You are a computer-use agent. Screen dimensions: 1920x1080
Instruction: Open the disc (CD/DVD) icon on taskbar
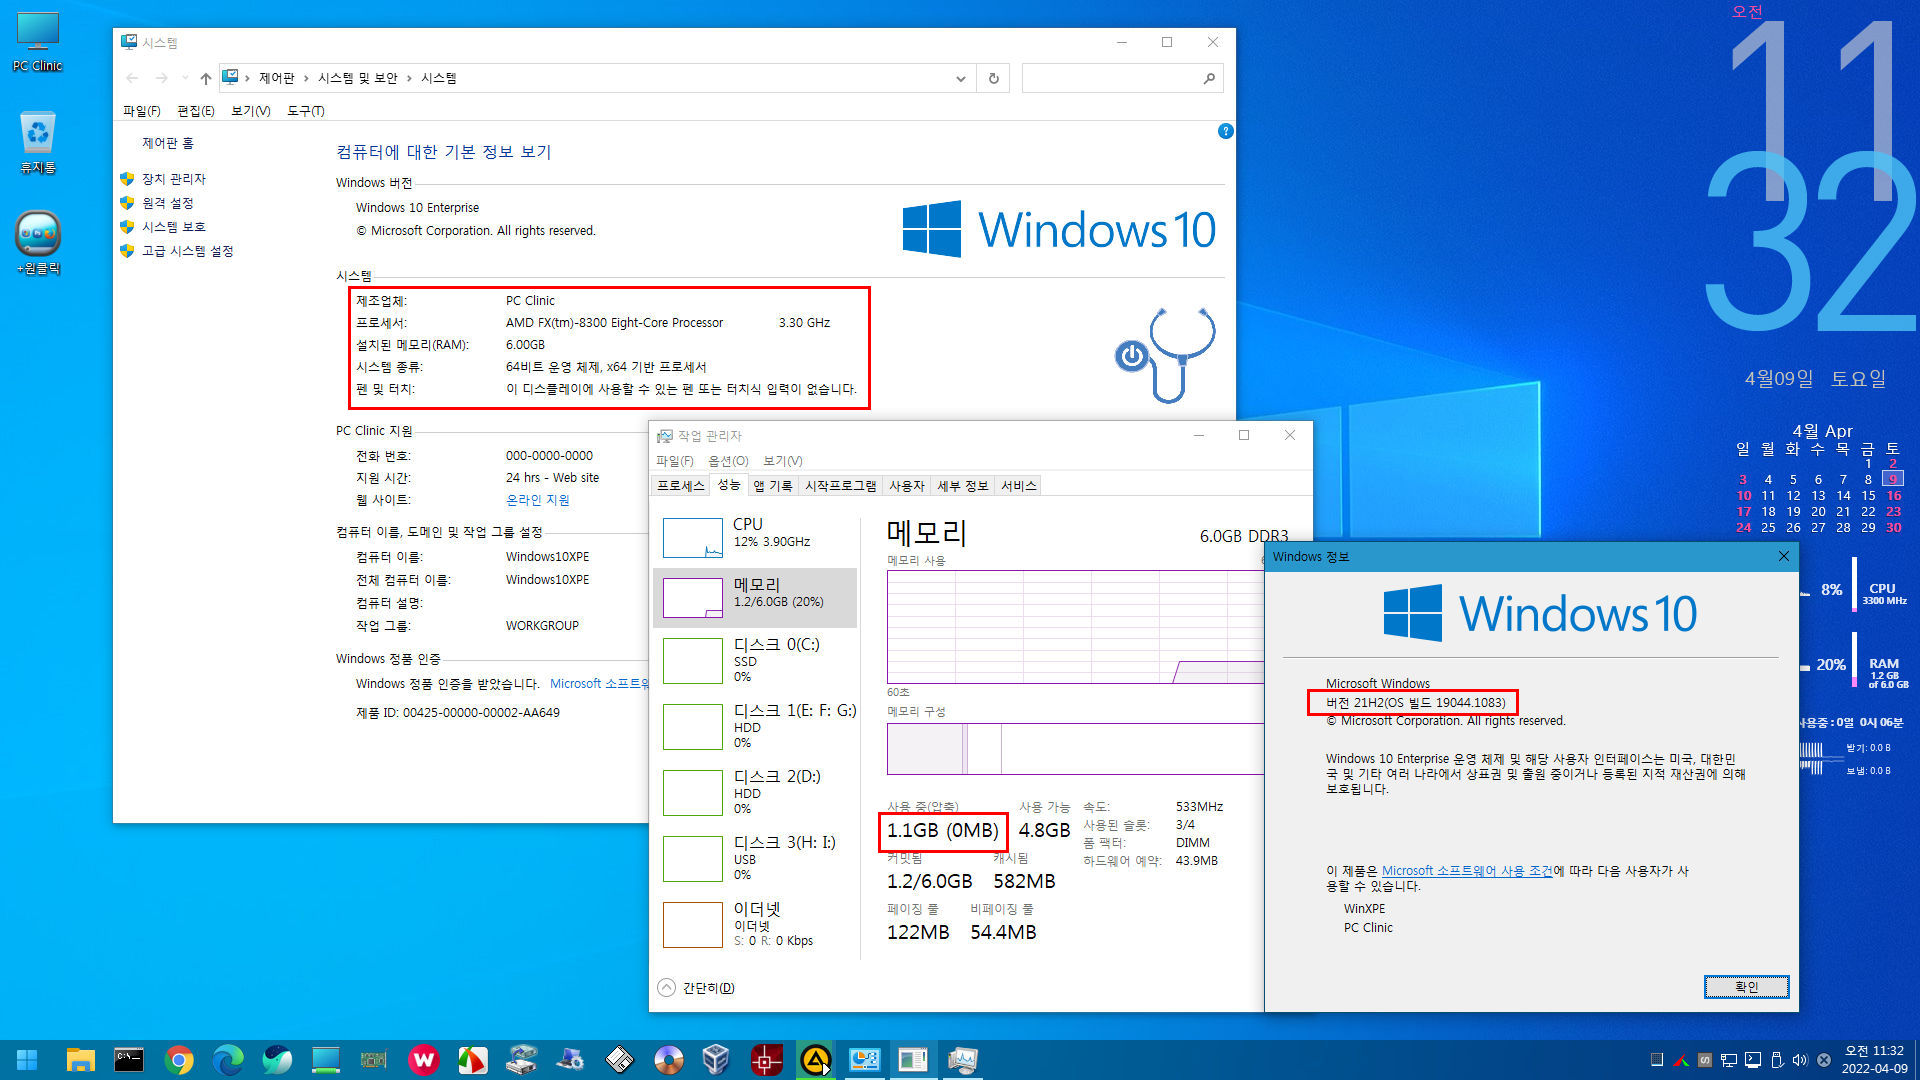(668, 1060)
